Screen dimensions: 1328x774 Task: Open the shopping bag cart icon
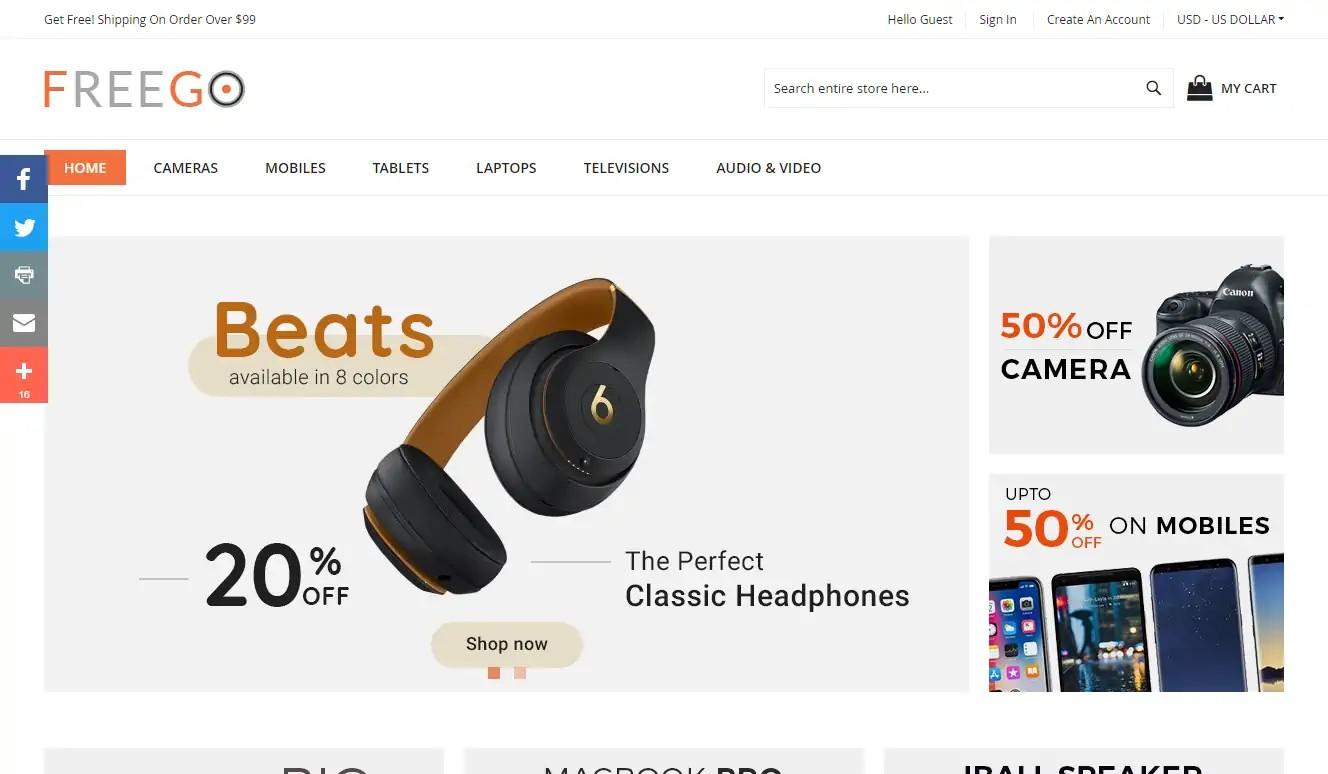point(1199,88)
